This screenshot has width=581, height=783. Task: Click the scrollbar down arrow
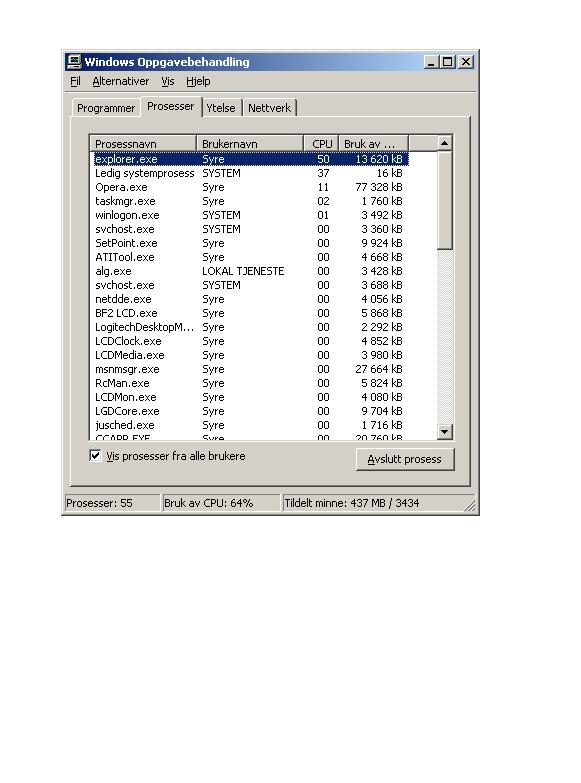coord(444,431)
